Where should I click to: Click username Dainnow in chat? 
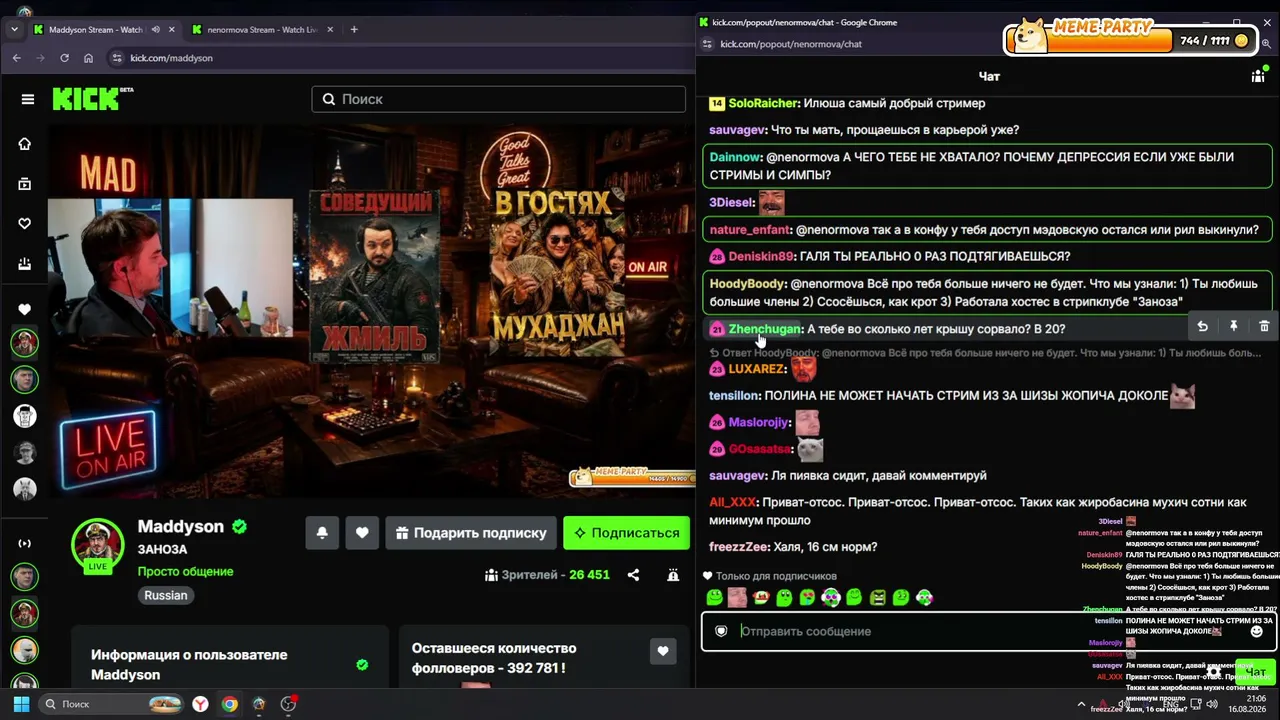[x=735, y=157]
